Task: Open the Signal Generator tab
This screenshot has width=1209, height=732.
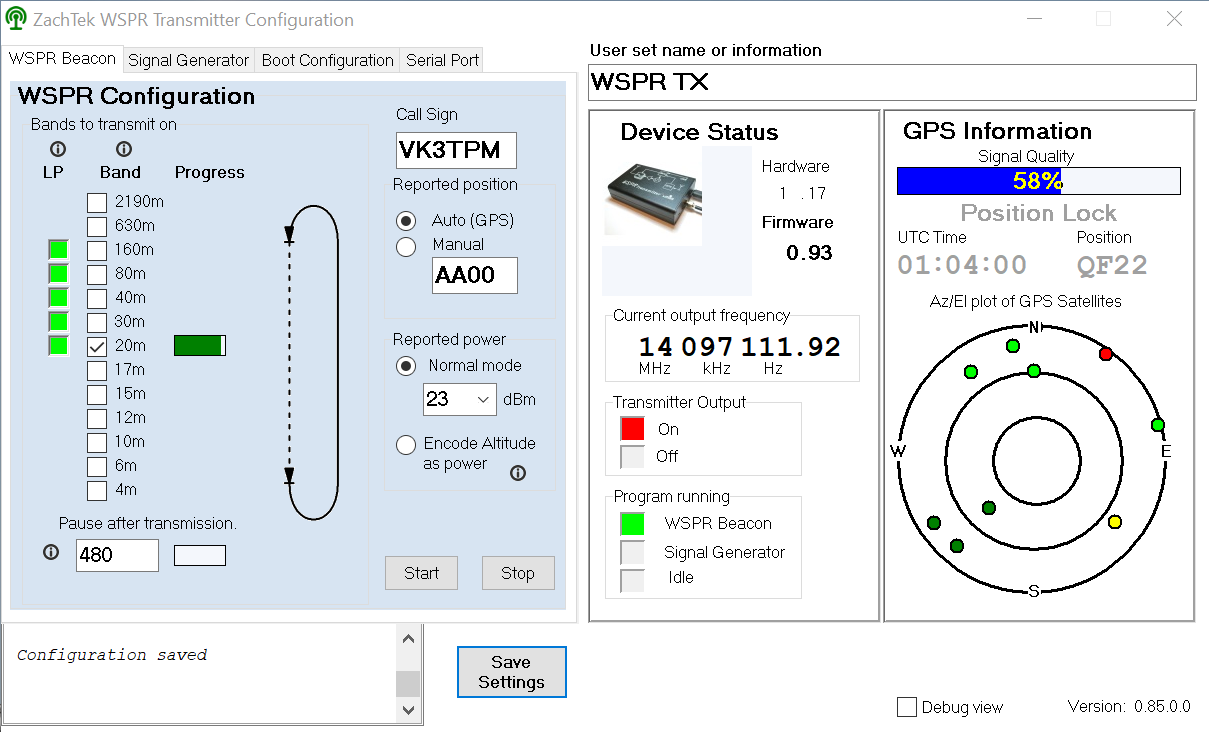Action: (189, 60)
